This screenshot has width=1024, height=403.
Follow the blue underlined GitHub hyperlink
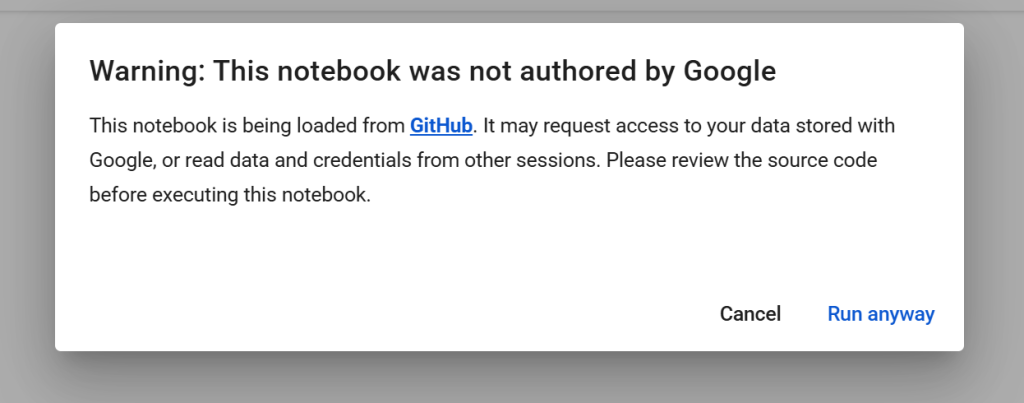pyautogui.click(x=440, y=126)
